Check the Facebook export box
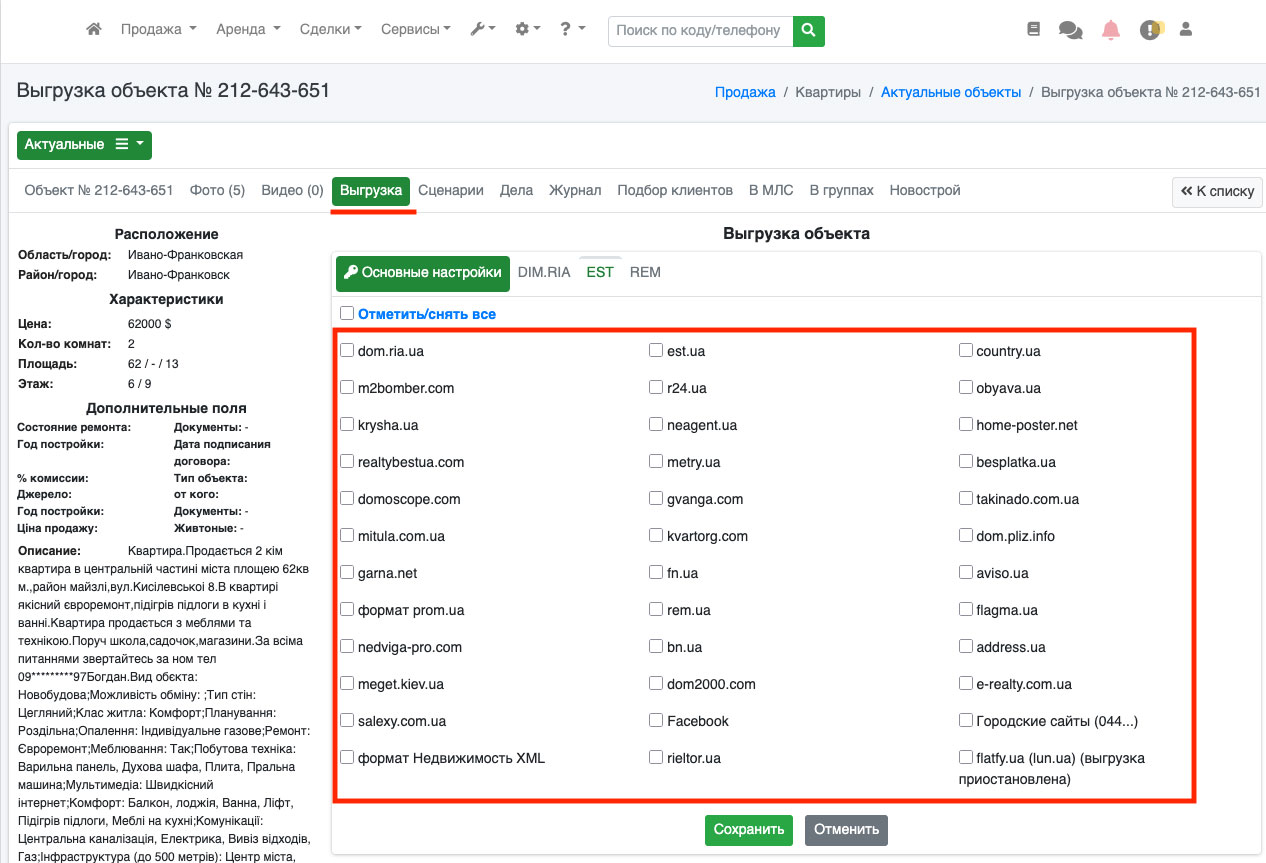Viewport: 1266px width, 863px height. pos(656,721)
